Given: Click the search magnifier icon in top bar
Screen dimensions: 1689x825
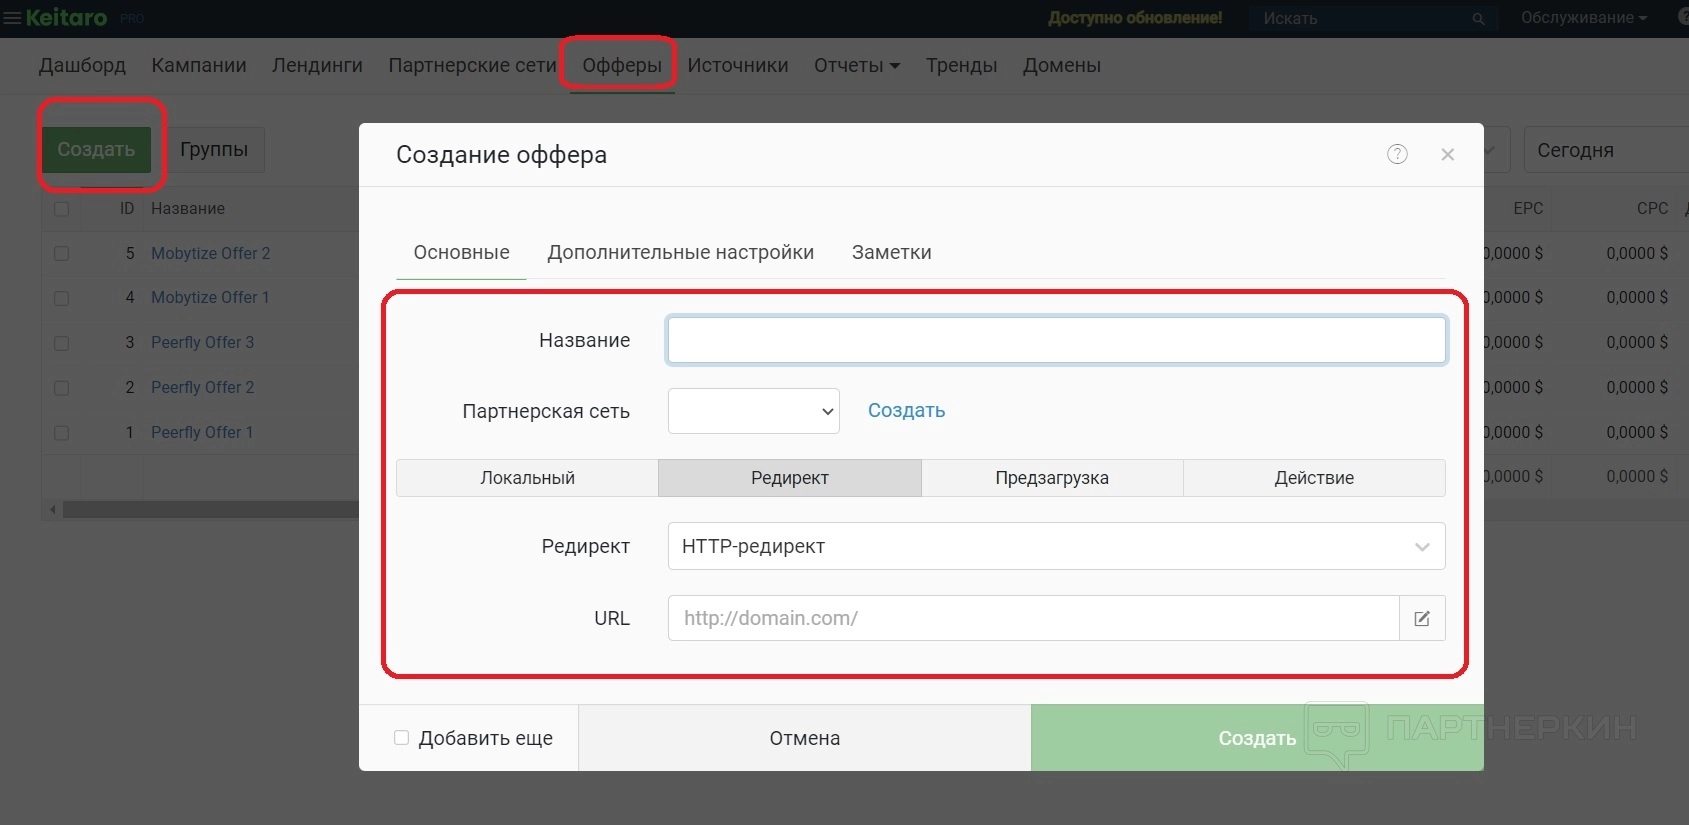Looking at the screenshot, I should pyautogui.click(x=1478, y=19).
